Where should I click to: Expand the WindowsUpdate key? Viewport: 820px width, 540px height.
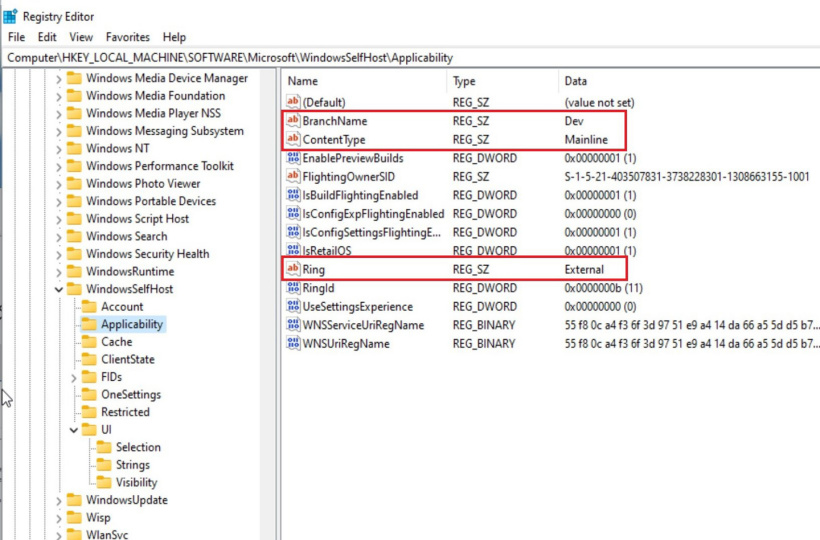pyautogui.click(x=59, y=500)
